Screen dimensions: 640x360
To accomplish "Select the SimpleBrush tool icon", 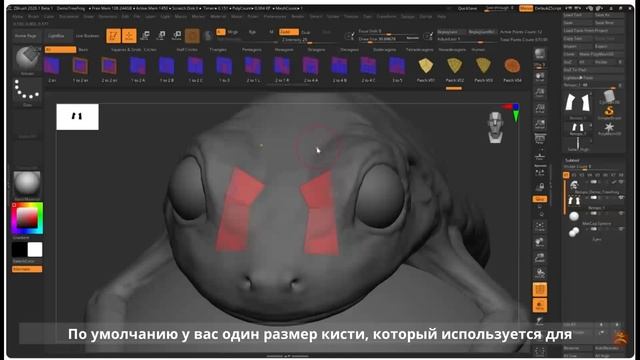I will tap(609, 112).
